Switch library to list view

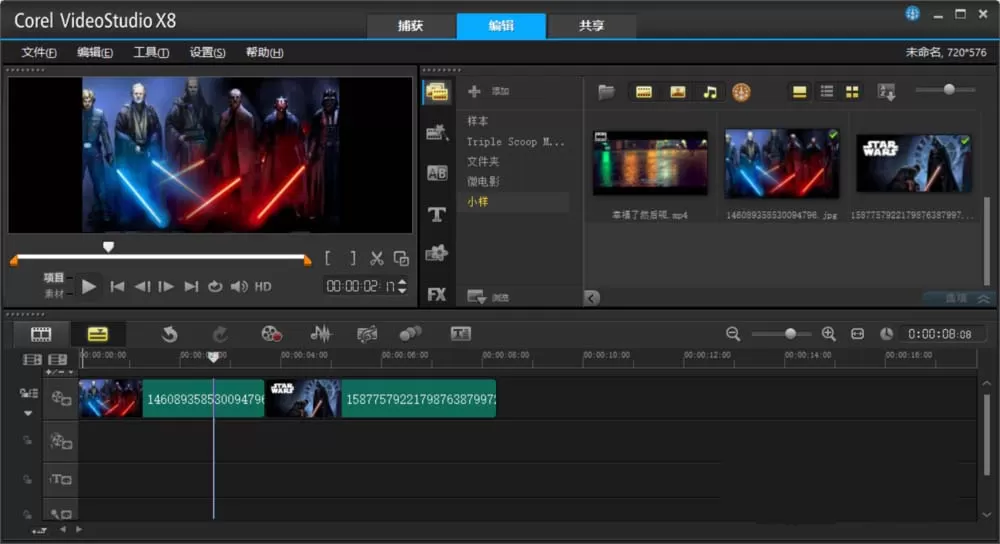click(x=827, y=92)
